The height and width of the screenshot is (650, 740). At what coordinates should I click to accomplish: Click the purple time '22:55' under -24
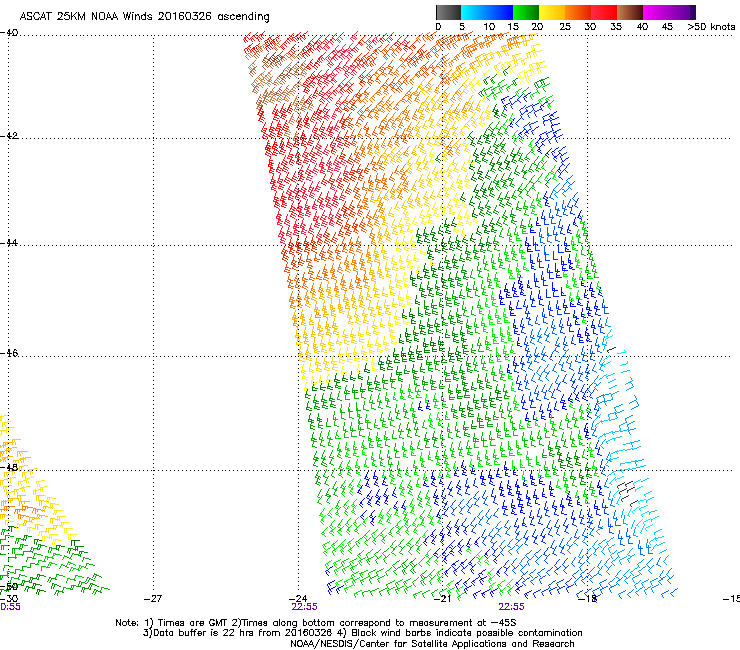pos(304,607)
